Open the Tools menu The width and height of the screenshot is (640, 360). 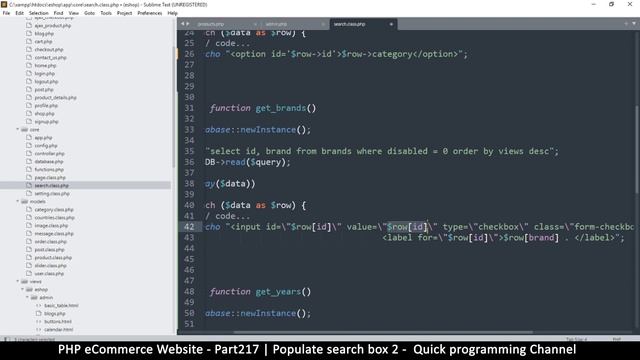106,13
